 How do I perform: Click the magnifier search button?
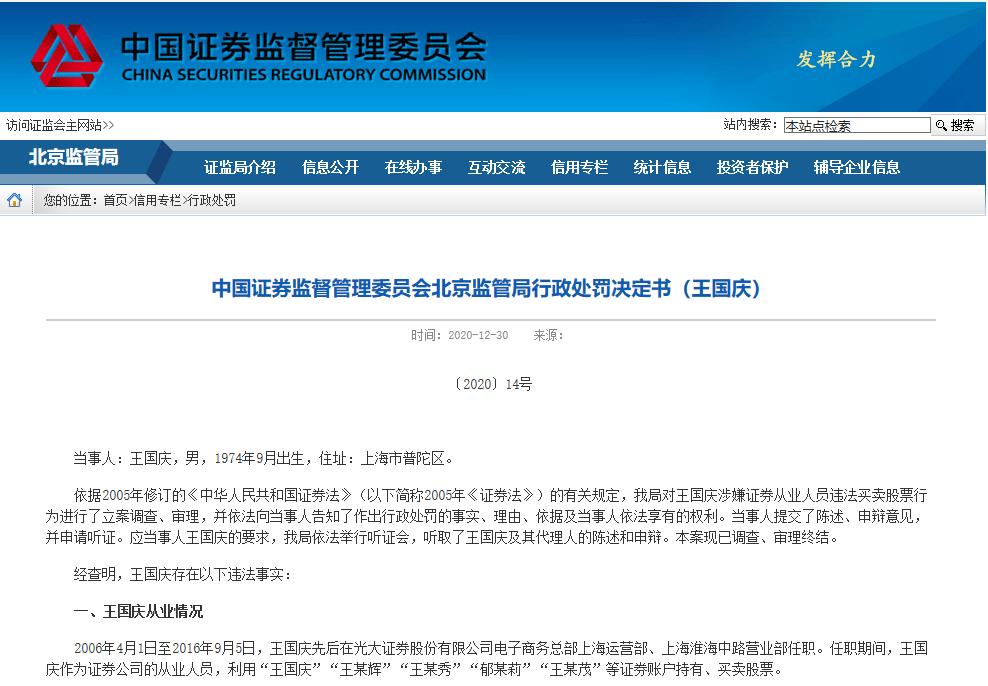(955, 125)
